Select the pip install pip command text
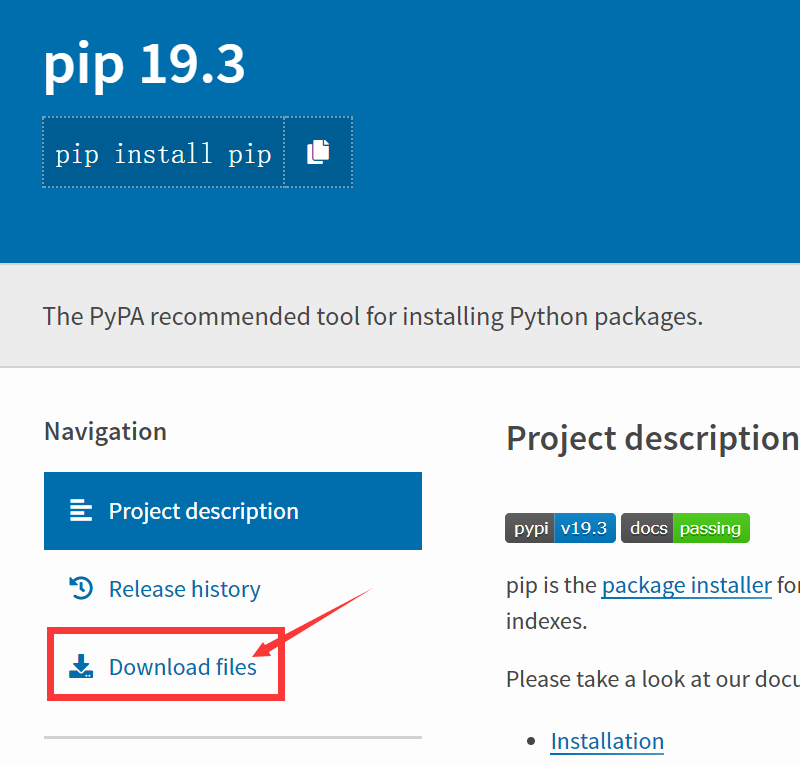Screen dimensions: 800x766 pyautogui.click(x=163, y=154)
